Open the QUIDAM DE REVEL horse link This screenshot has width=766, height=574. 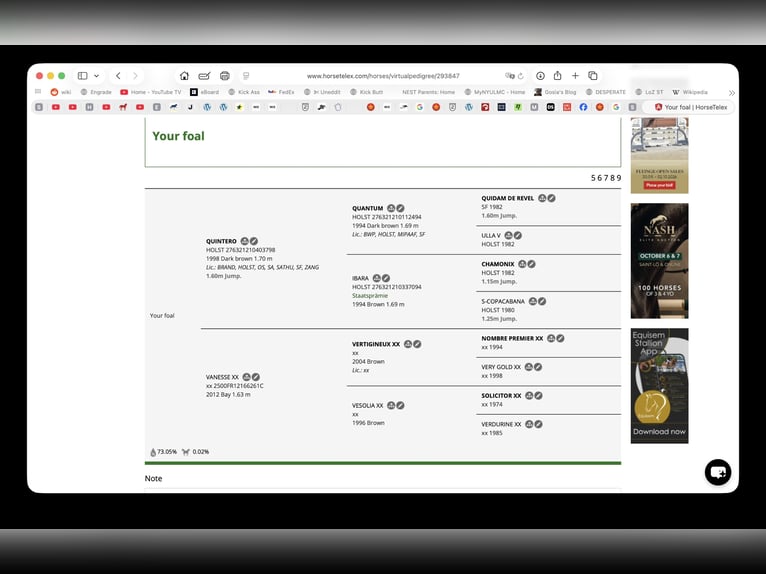click(508, 198)
